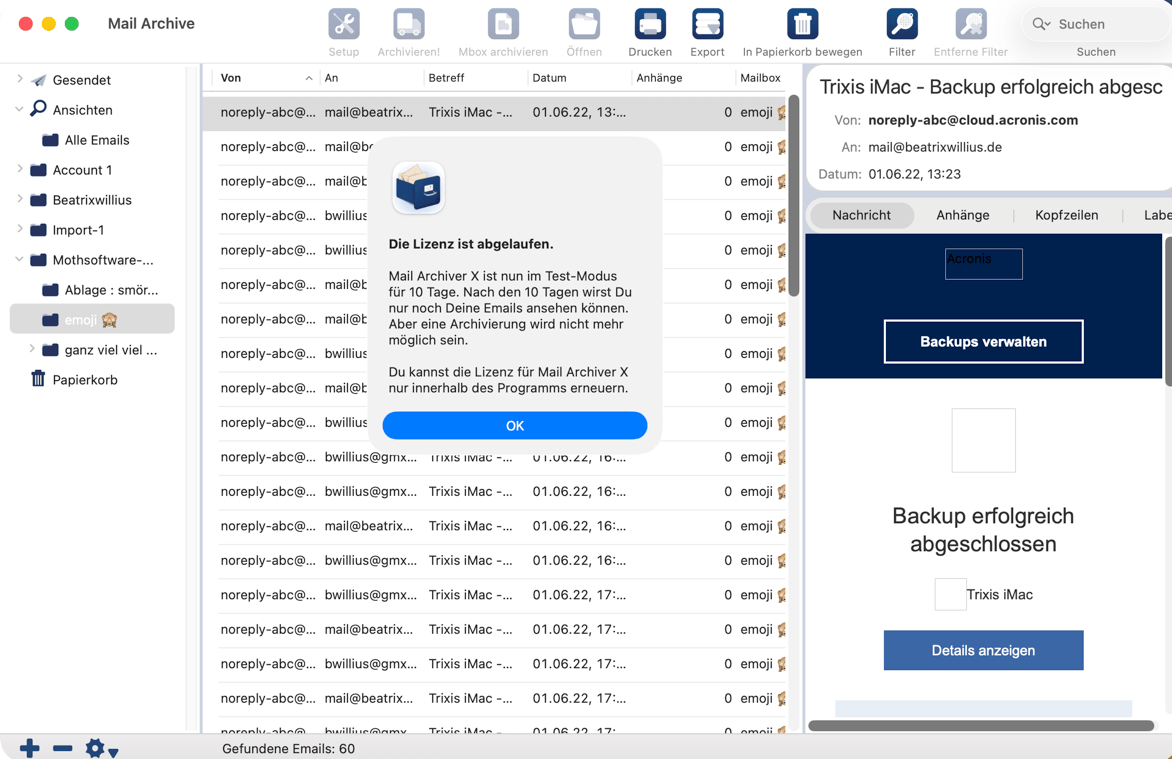The image size is (1172, 759).
Task: Click the Archivieren! toolbar icon
Action: pos(408,25)
